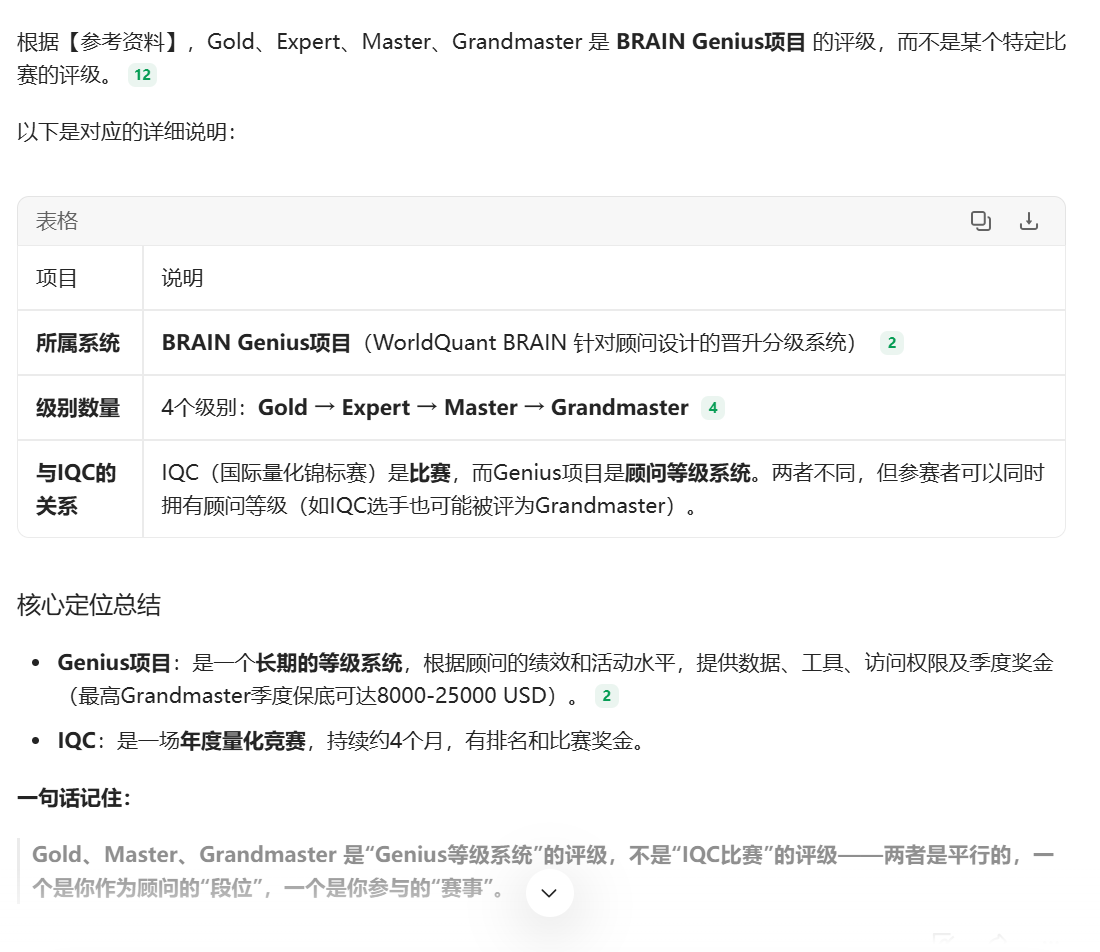Click the scroll-to-bottom chevron button
Viewport: 1100px width, 952px height.
tap(549, 892)
